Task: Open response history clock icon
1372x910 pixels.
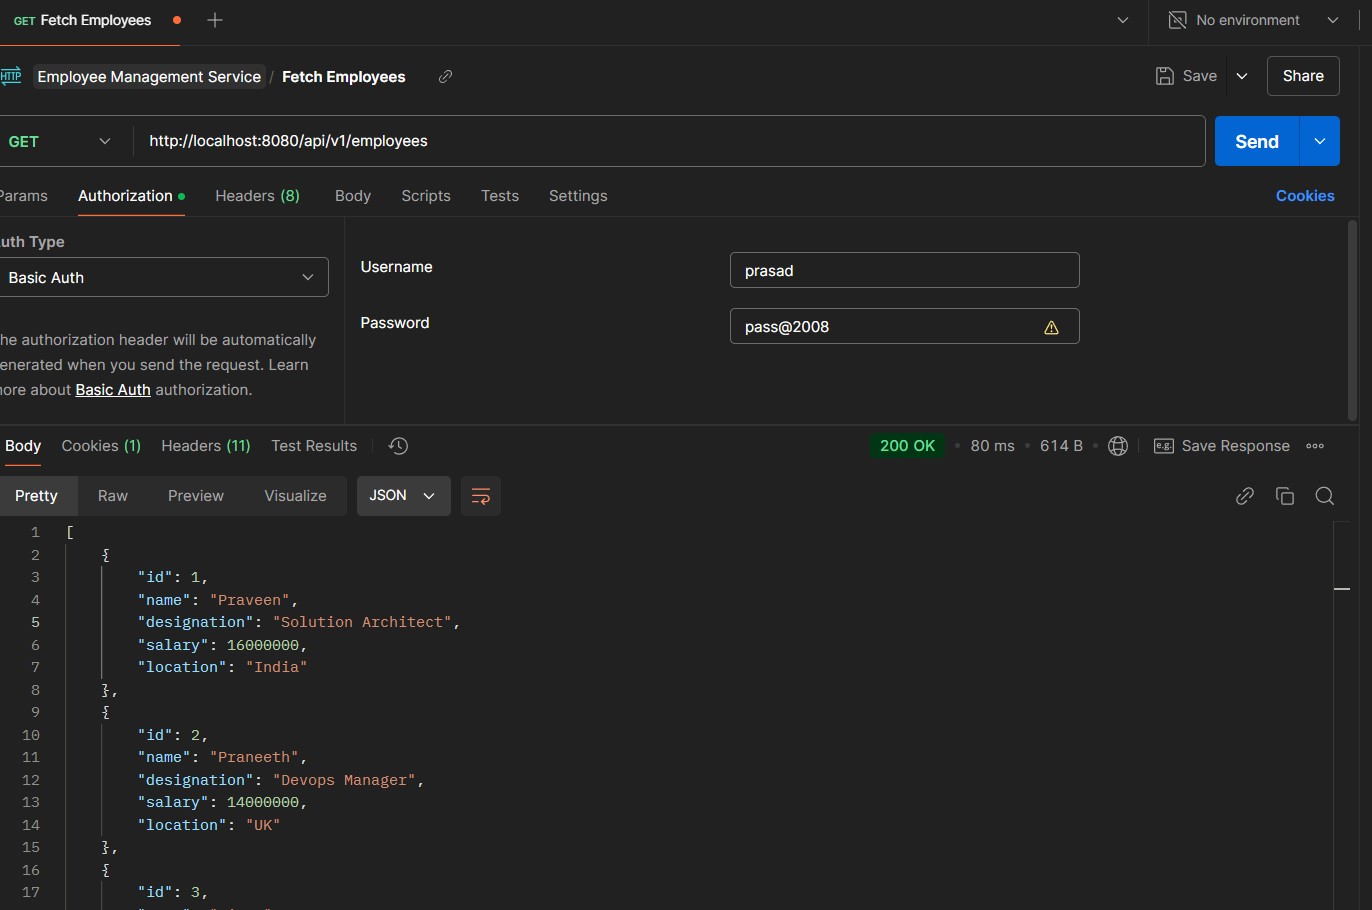Action: pyautogui.click(x=398, y=446)
